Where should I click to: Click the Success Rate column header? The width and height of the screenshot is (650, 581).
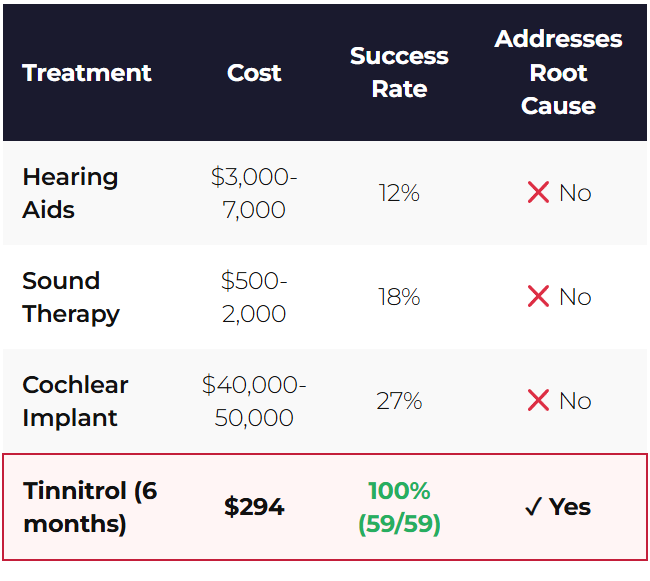tap(399, 73)
